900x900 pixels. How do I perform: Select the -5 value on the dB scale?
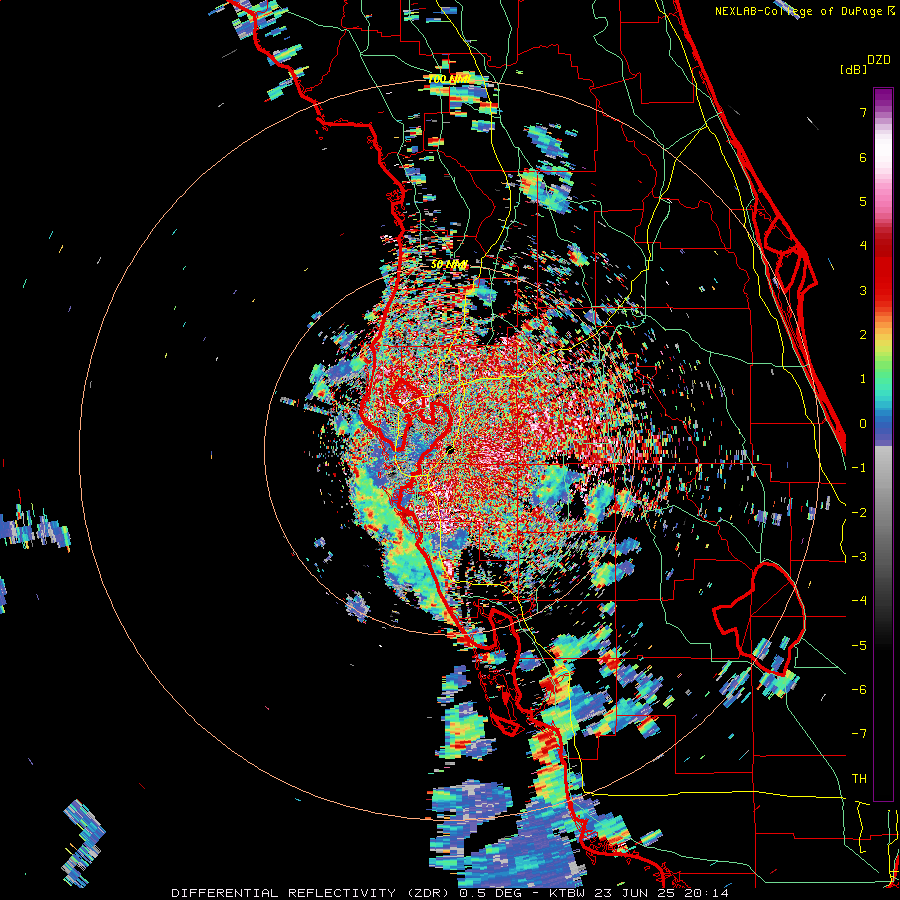tap(859, 645)
